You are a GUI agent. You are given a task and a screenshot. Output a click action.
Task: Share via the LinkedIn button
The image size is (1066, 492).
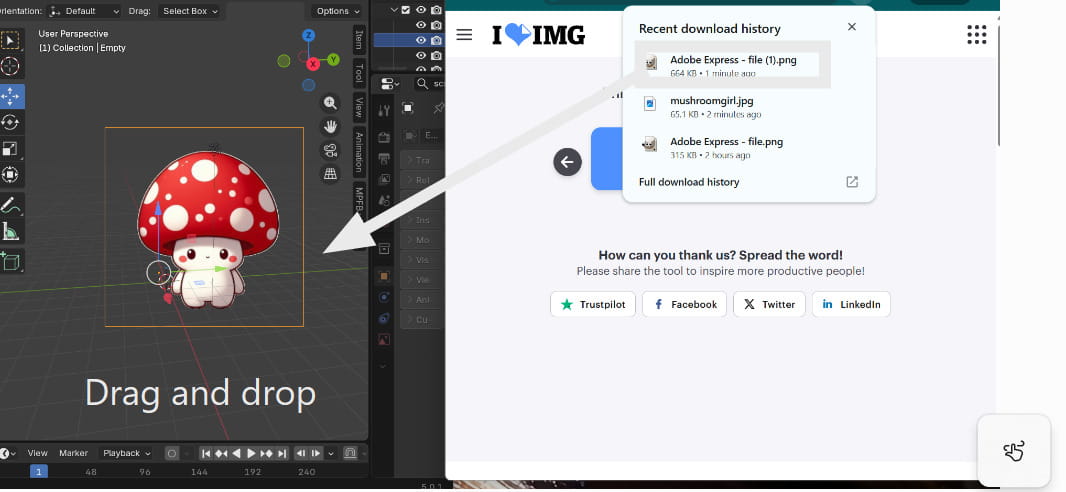(x=851, y=304)
